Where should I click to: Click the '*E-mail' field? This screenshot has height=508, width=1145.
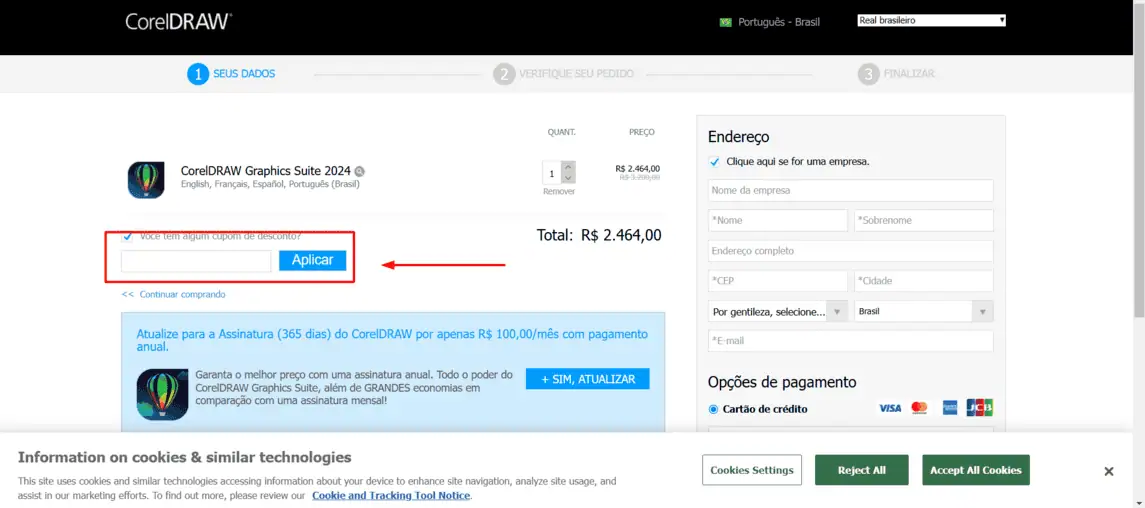(x=851, y=341)
